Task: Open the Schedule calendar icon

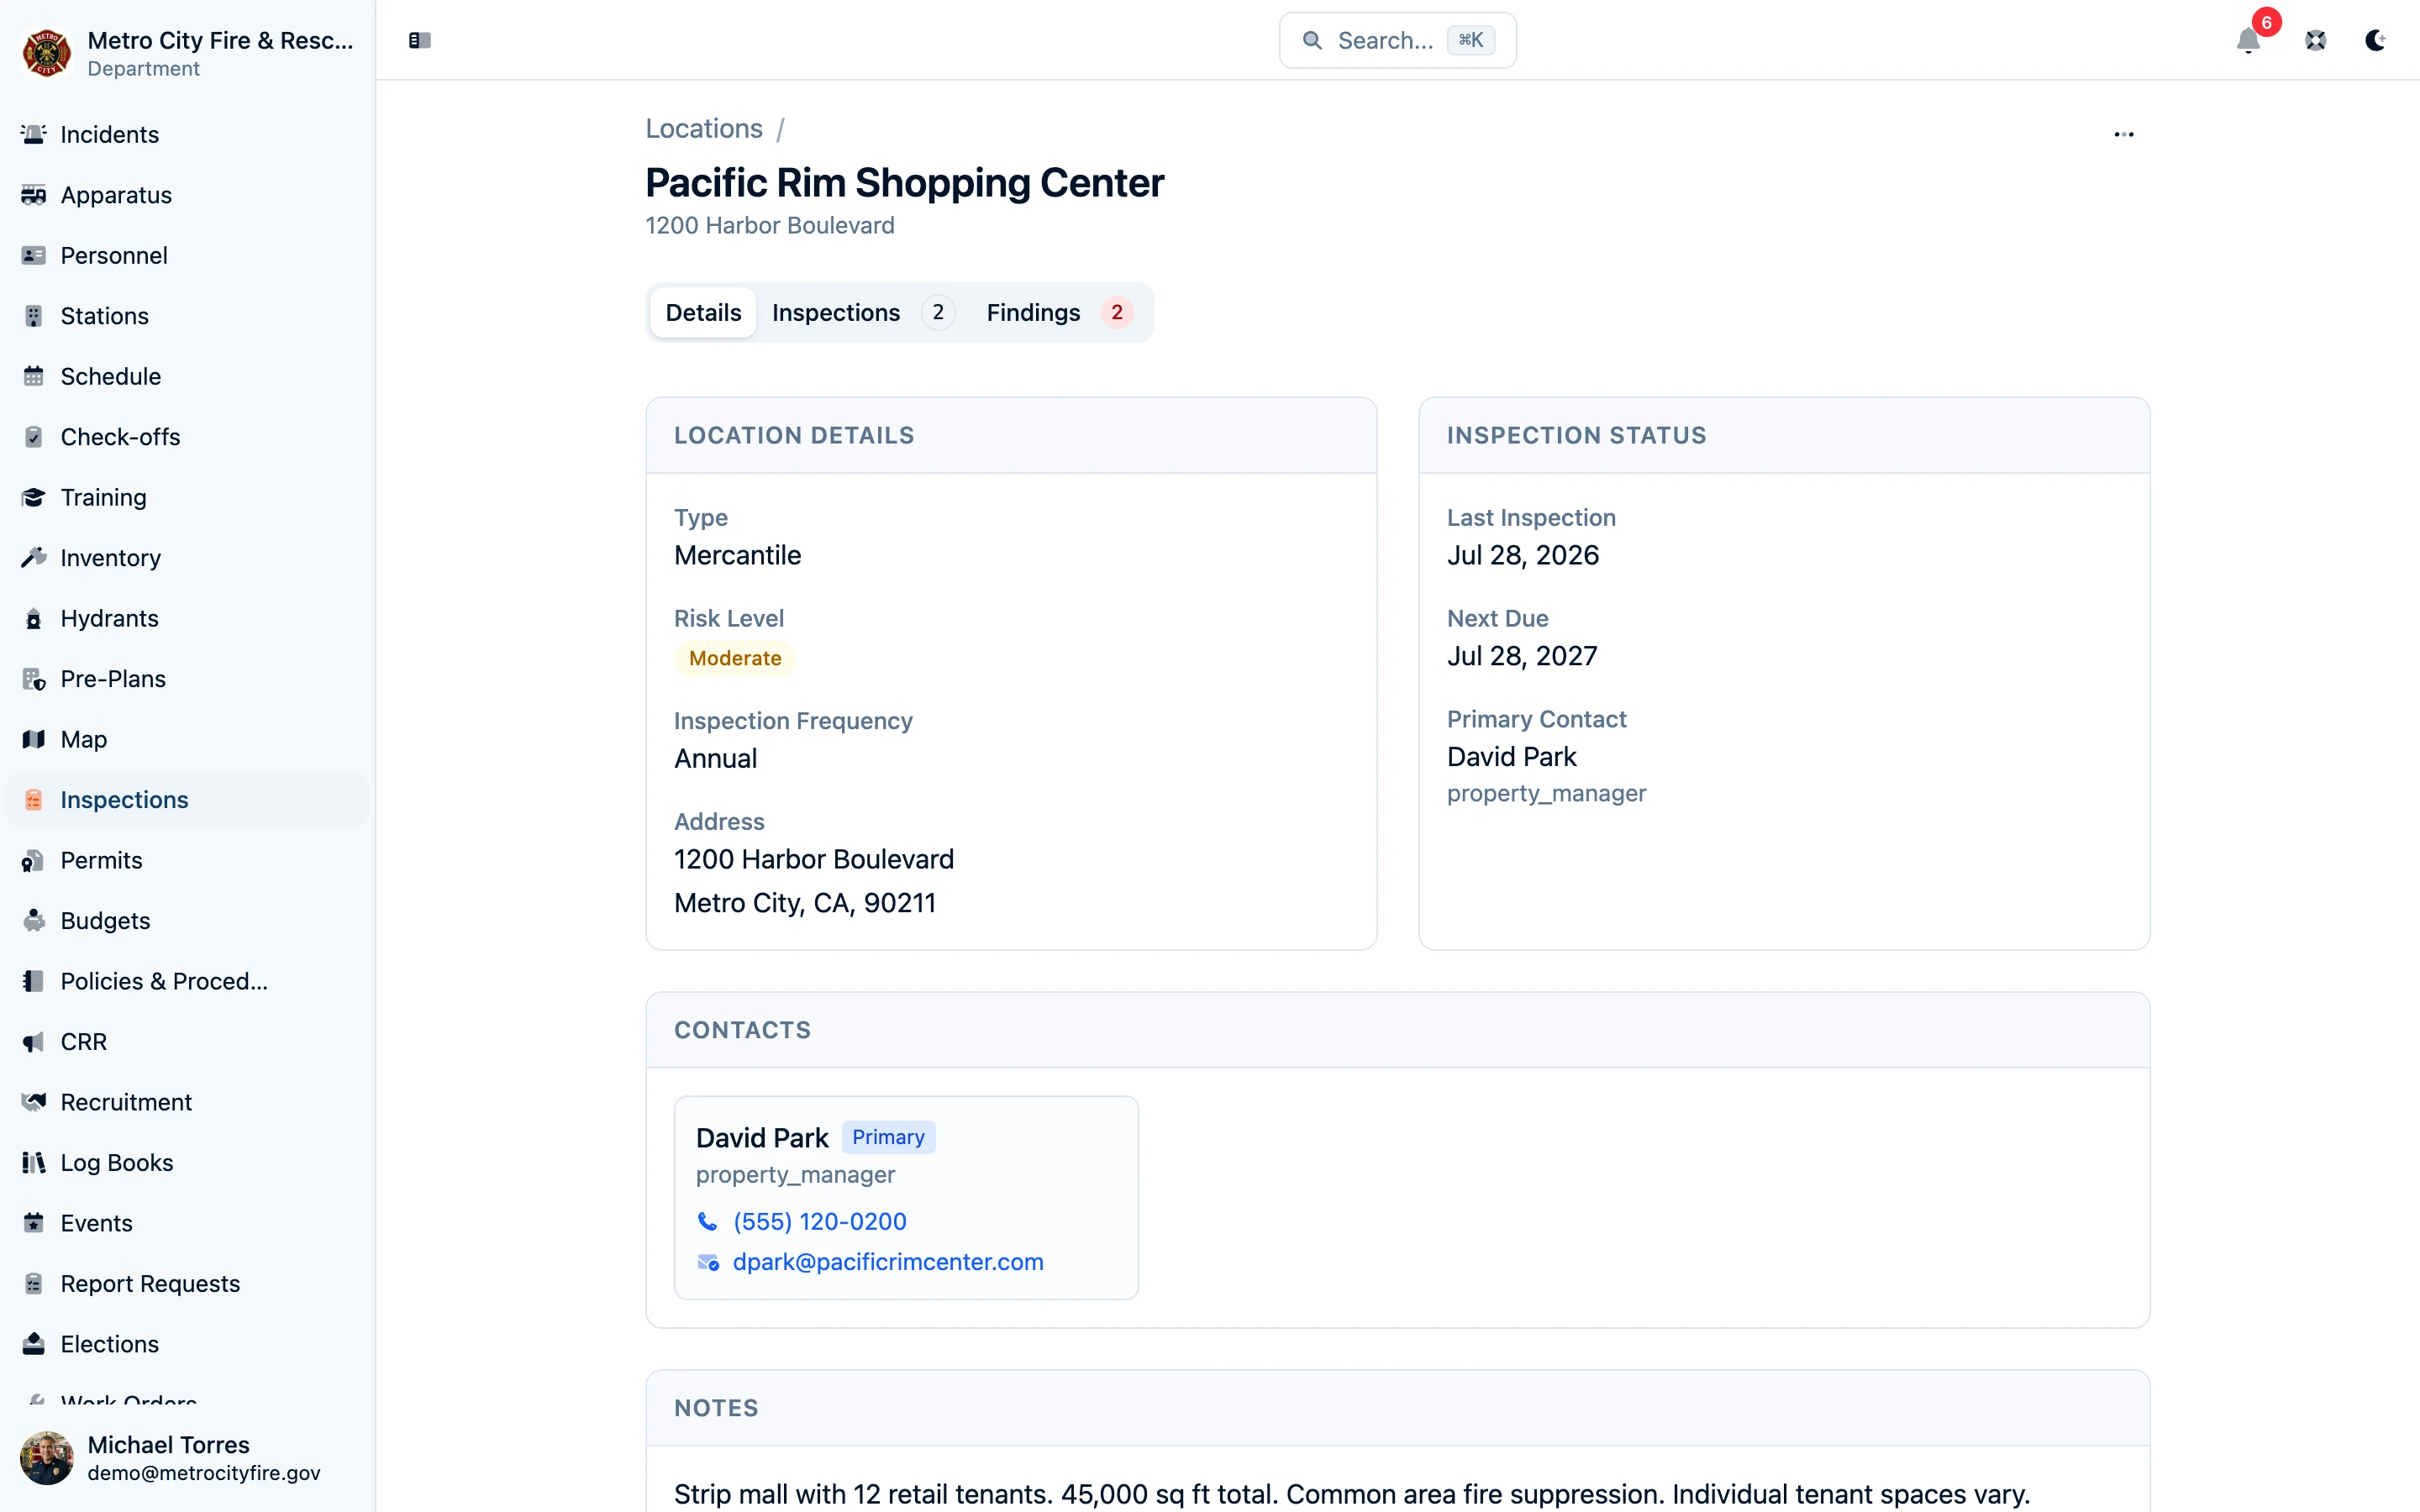Action: [34, 376]
